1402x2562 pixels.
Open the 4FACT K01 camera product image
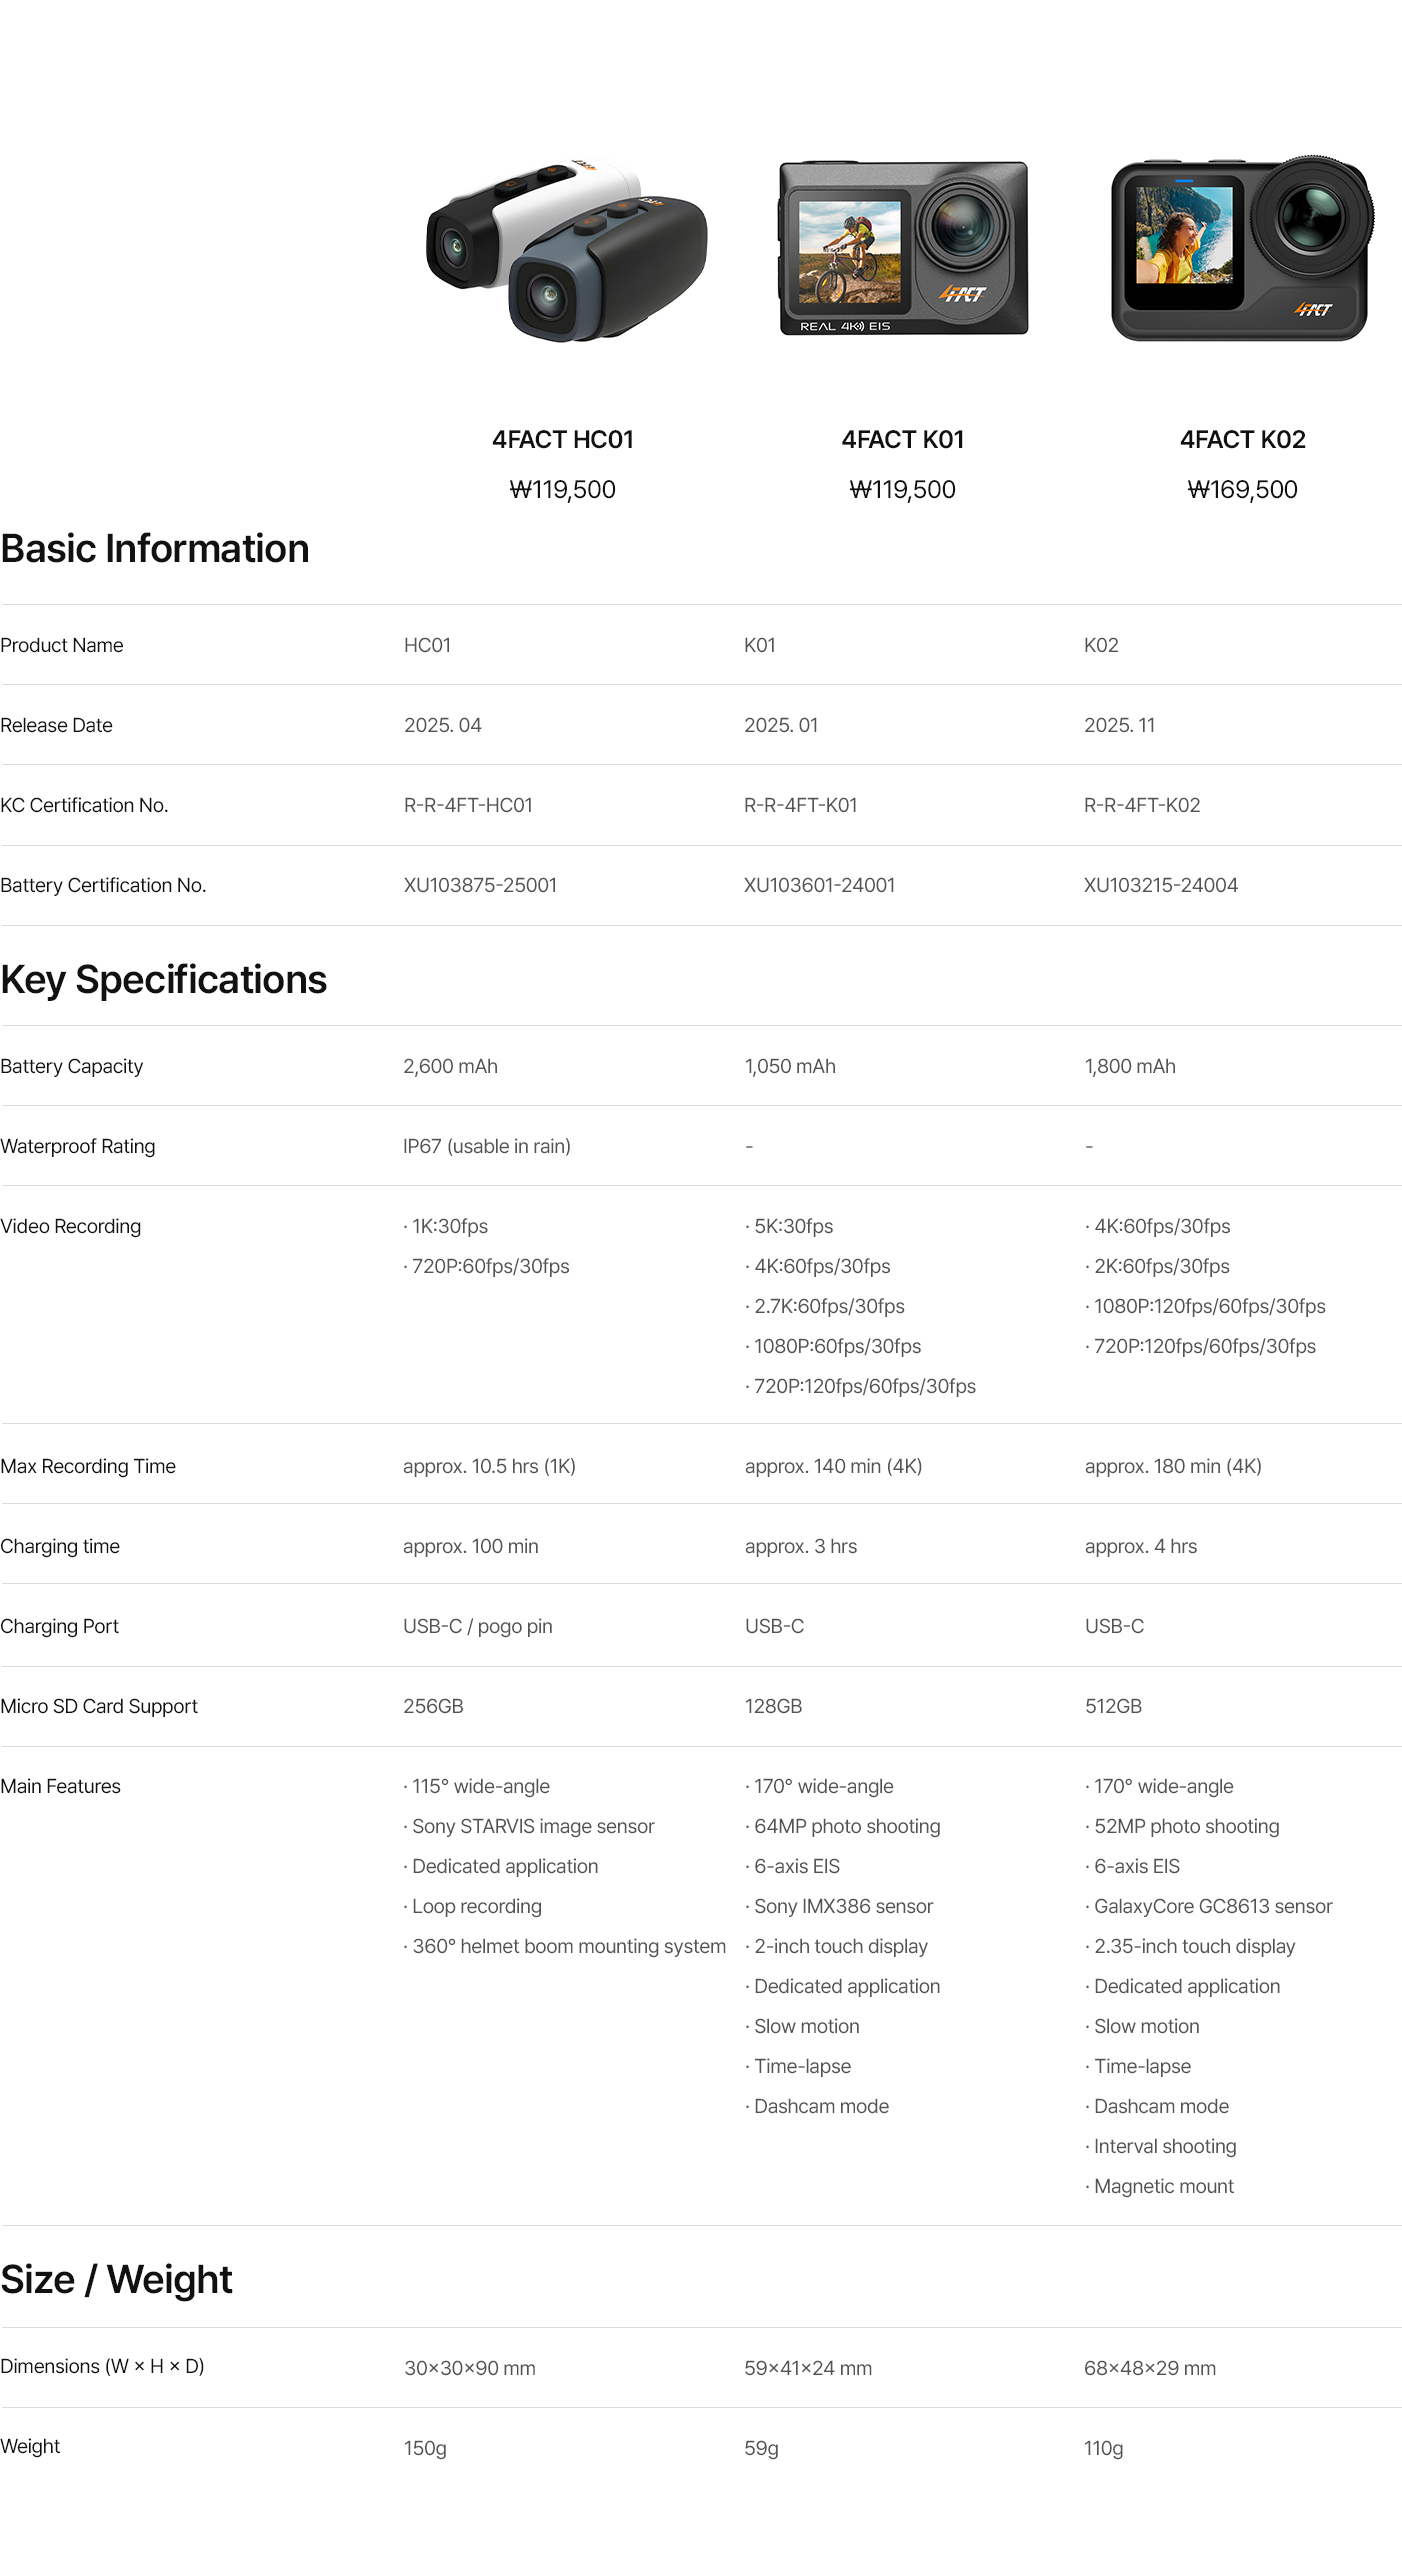pyautogui.click(x=903, y=248)
